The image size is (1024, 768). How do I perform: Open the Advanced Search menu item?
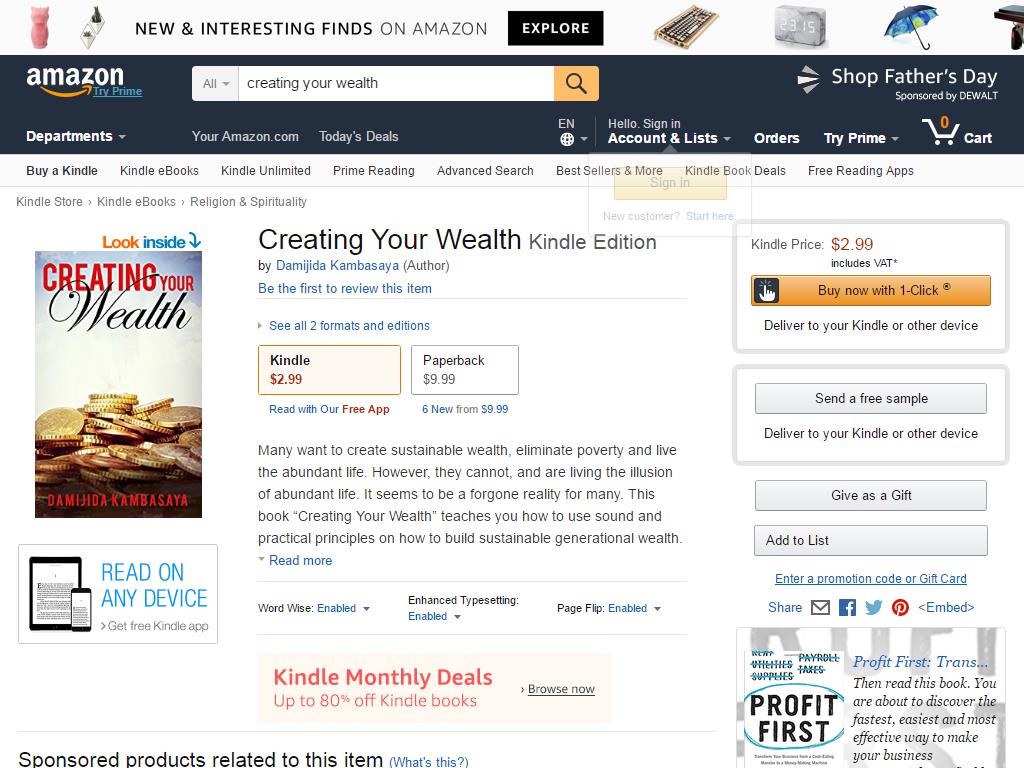pos(485,171)
